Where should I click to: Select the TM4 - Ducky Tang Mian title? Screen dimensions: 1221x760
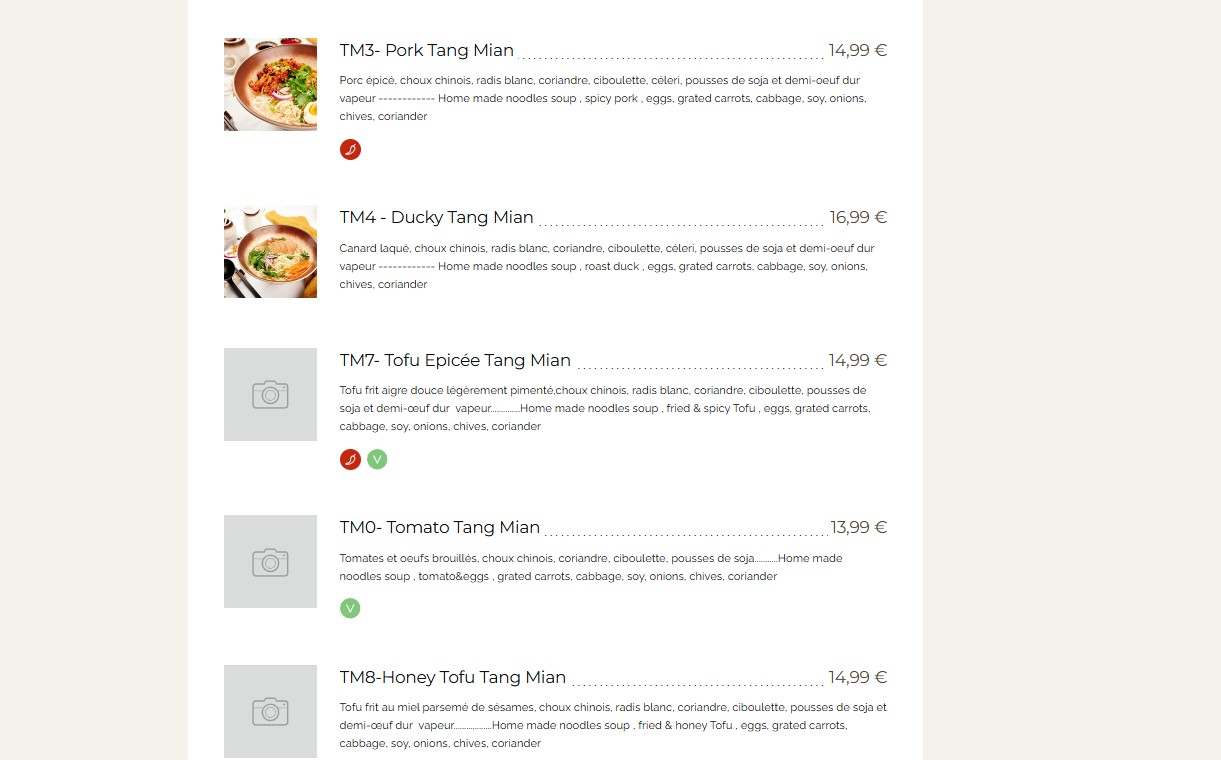[436, 217]
